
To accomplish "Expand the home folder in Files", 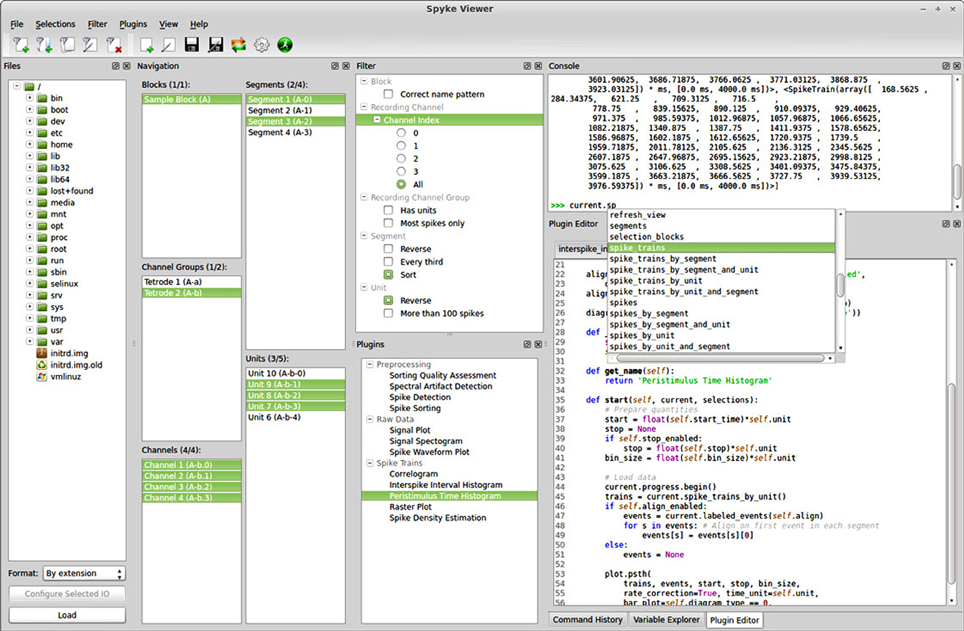I will (29, 145).
